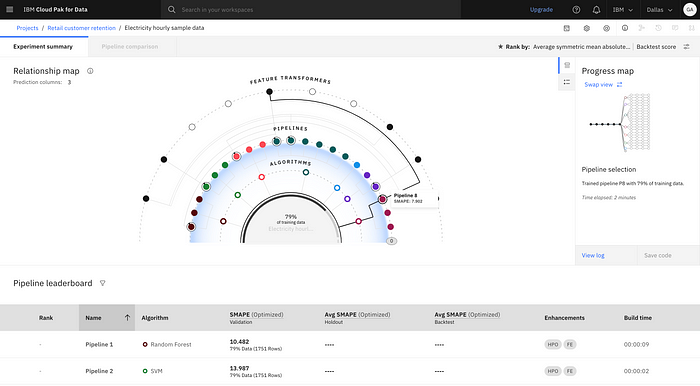
Task: Click the info icon beside Relationship map
Action: click(90, 71)
